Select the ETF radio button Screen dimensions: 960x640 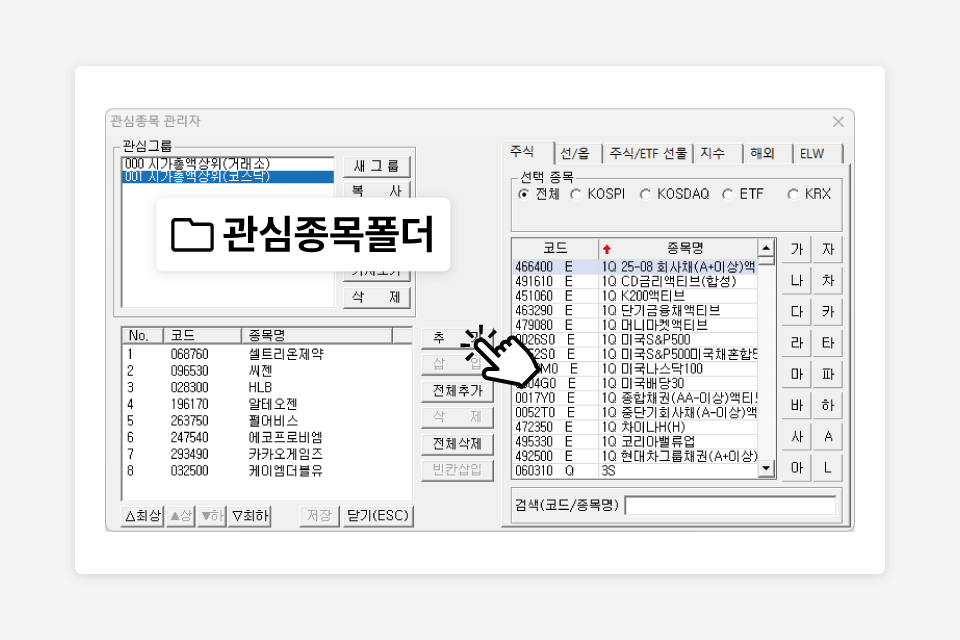[728, 194]
